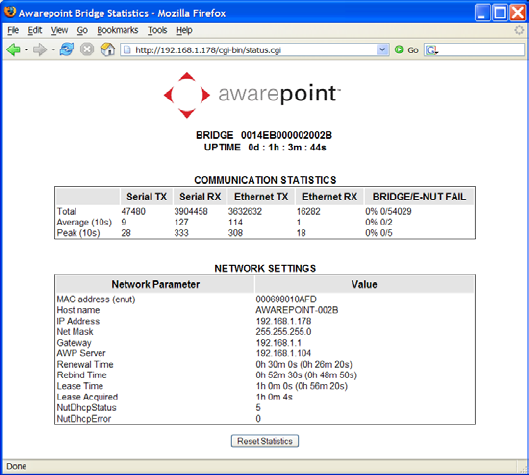Click the BRIDGE 0014EB000002002B heading
Viewport: 529px width, 475px height.
[x=264, y=135]
